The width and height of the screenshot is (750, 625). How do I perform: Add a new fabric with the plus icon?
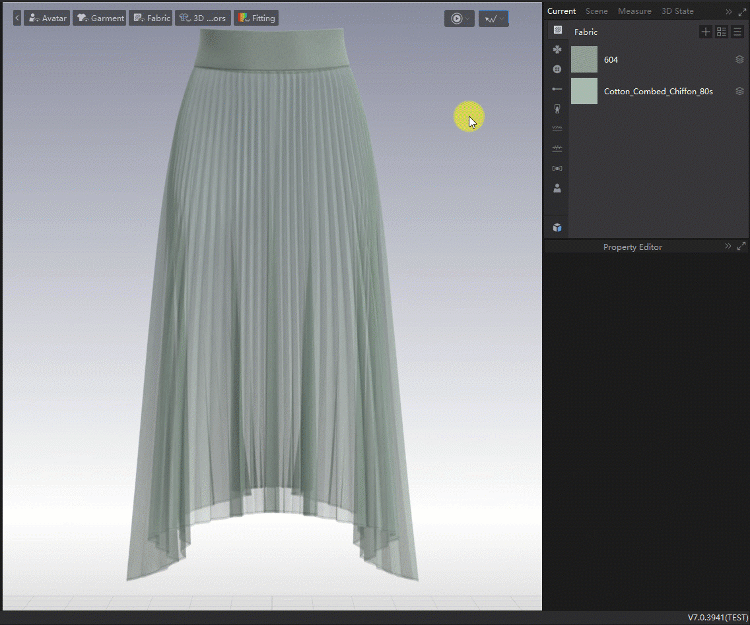click(705, 32)
